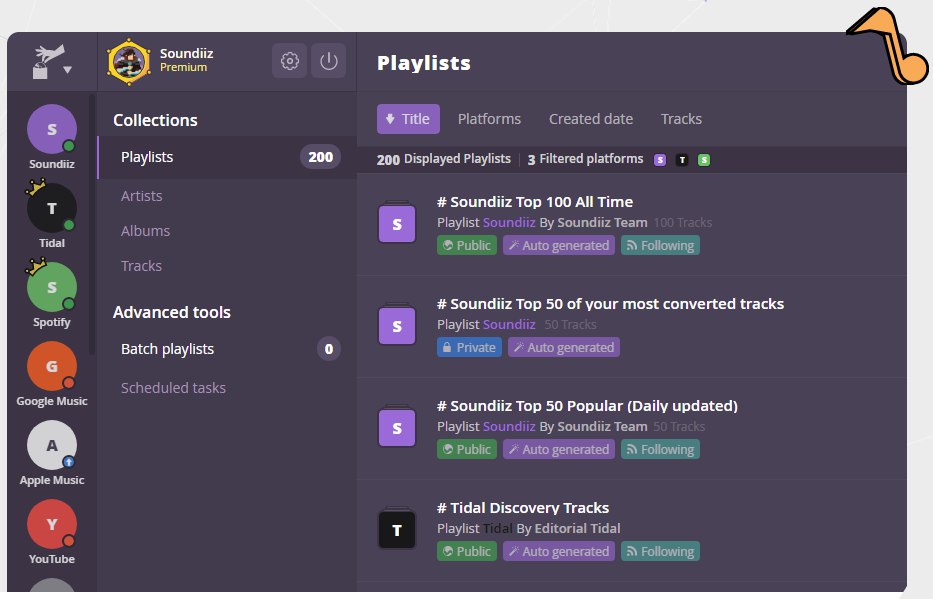Viewport: 933px width, 599px height.
Task: Sort playlists by Created date
Action: pyautogui.click(x=591, y=119)
